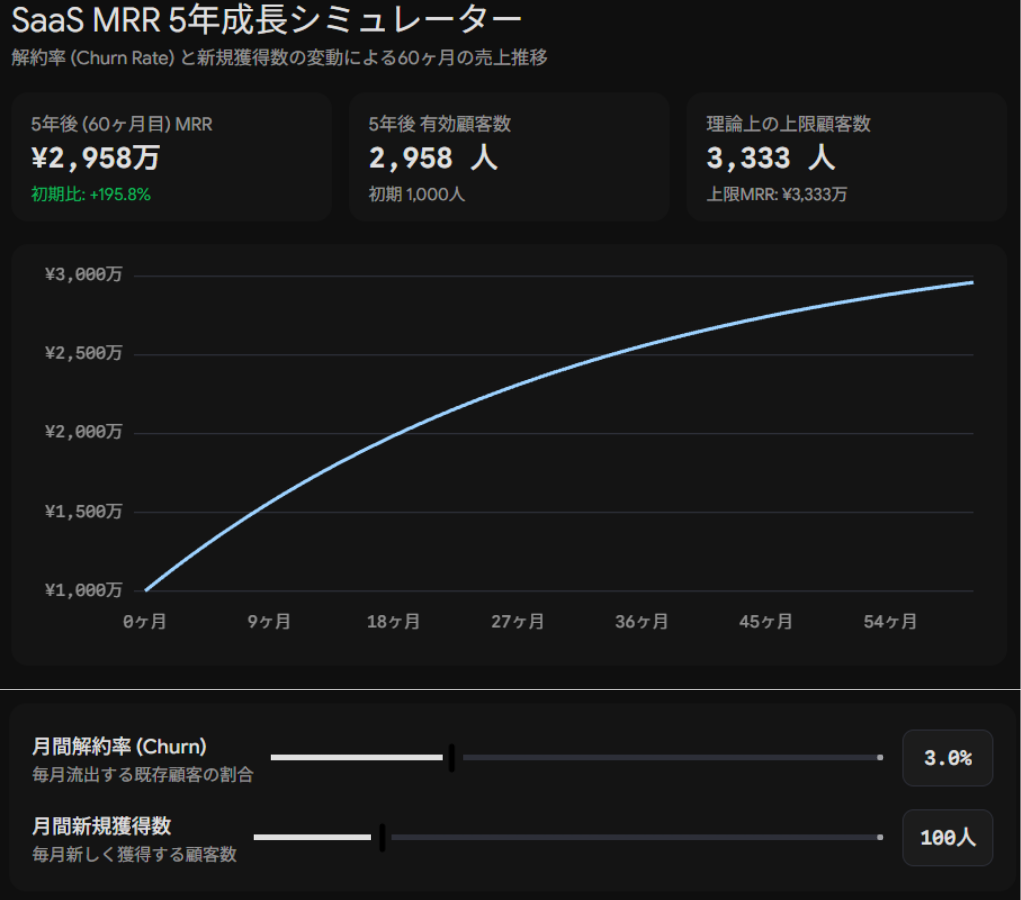
Task: Click the right end of the acquisition slider track
Action: pyautogui.click(x=880, y=837)
